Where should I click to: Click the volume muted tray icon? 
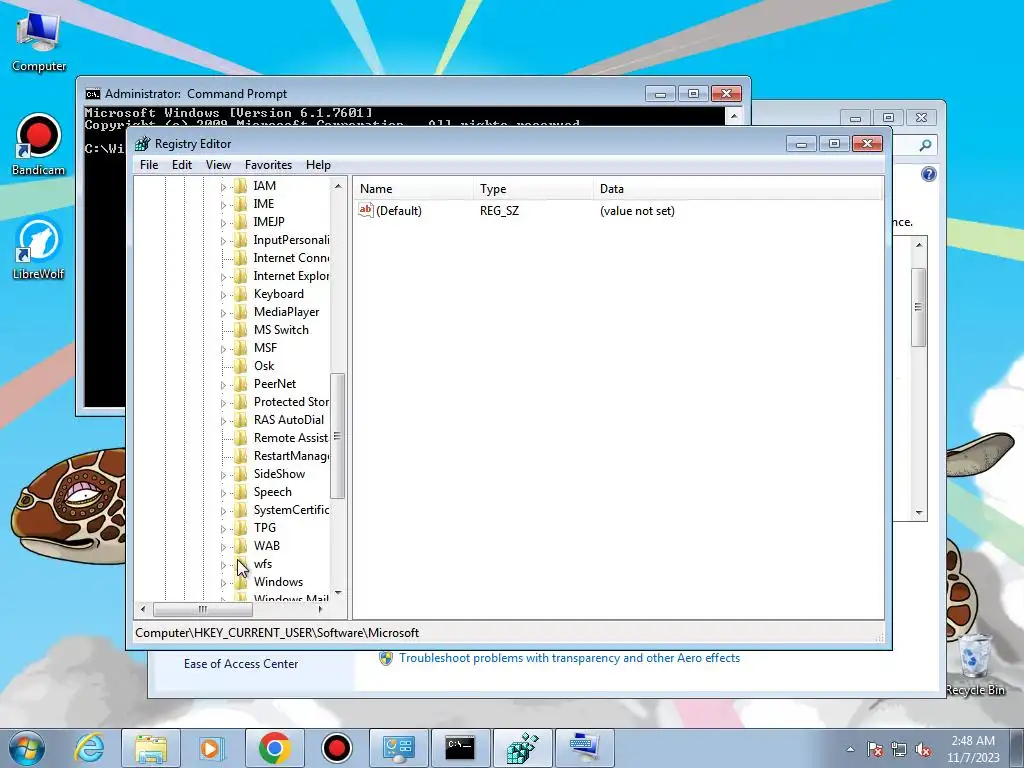[923, 750]
